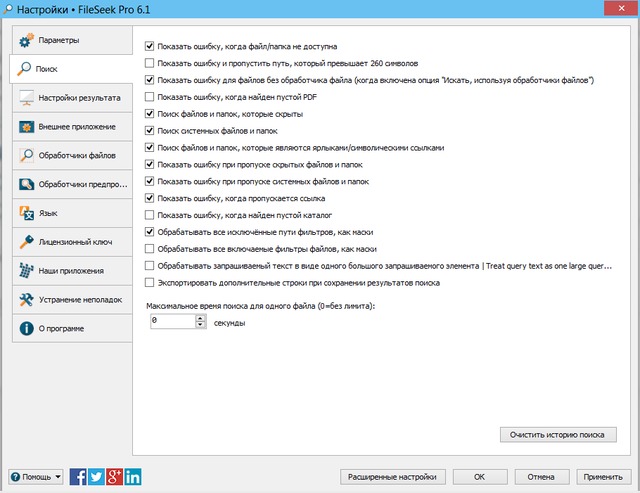
Task: Toggle search of hidden files and folders
Action: [149, 114]
